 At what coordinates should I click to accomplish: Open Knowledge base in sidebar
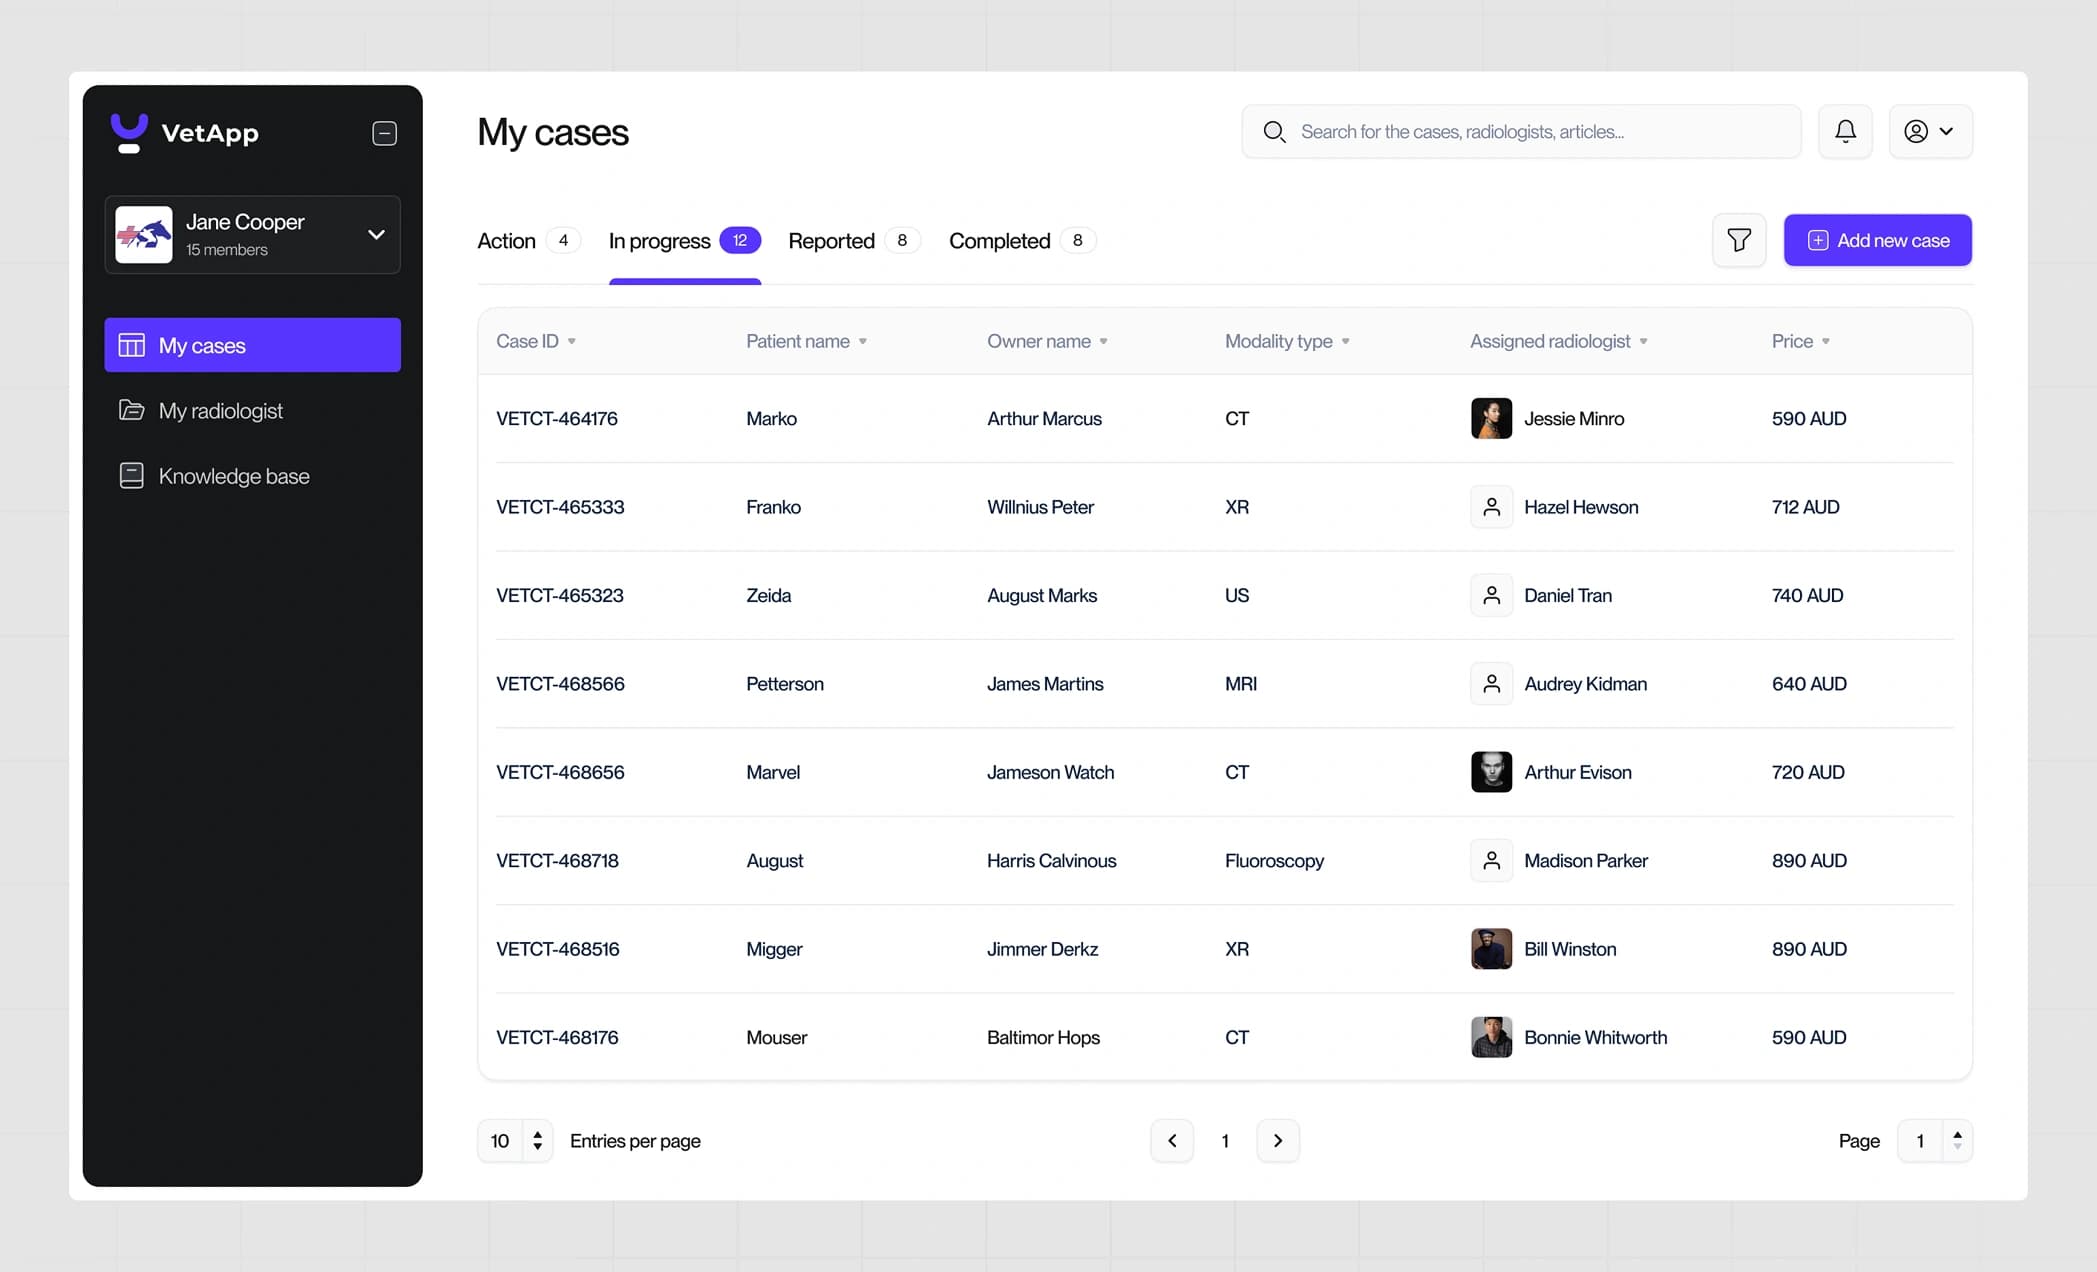coord(252,476)
